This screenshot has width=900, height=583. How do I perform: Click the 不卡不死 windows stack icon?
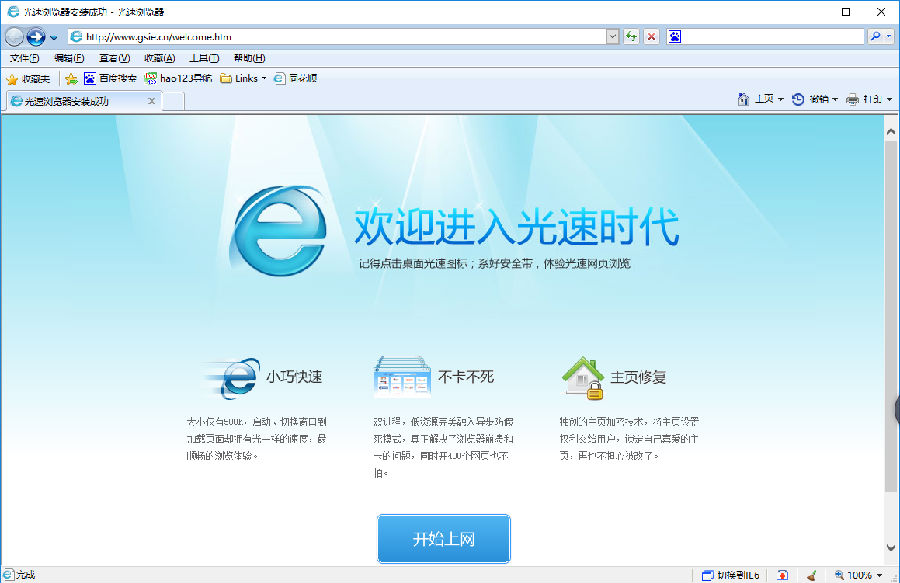click(402, 377)
